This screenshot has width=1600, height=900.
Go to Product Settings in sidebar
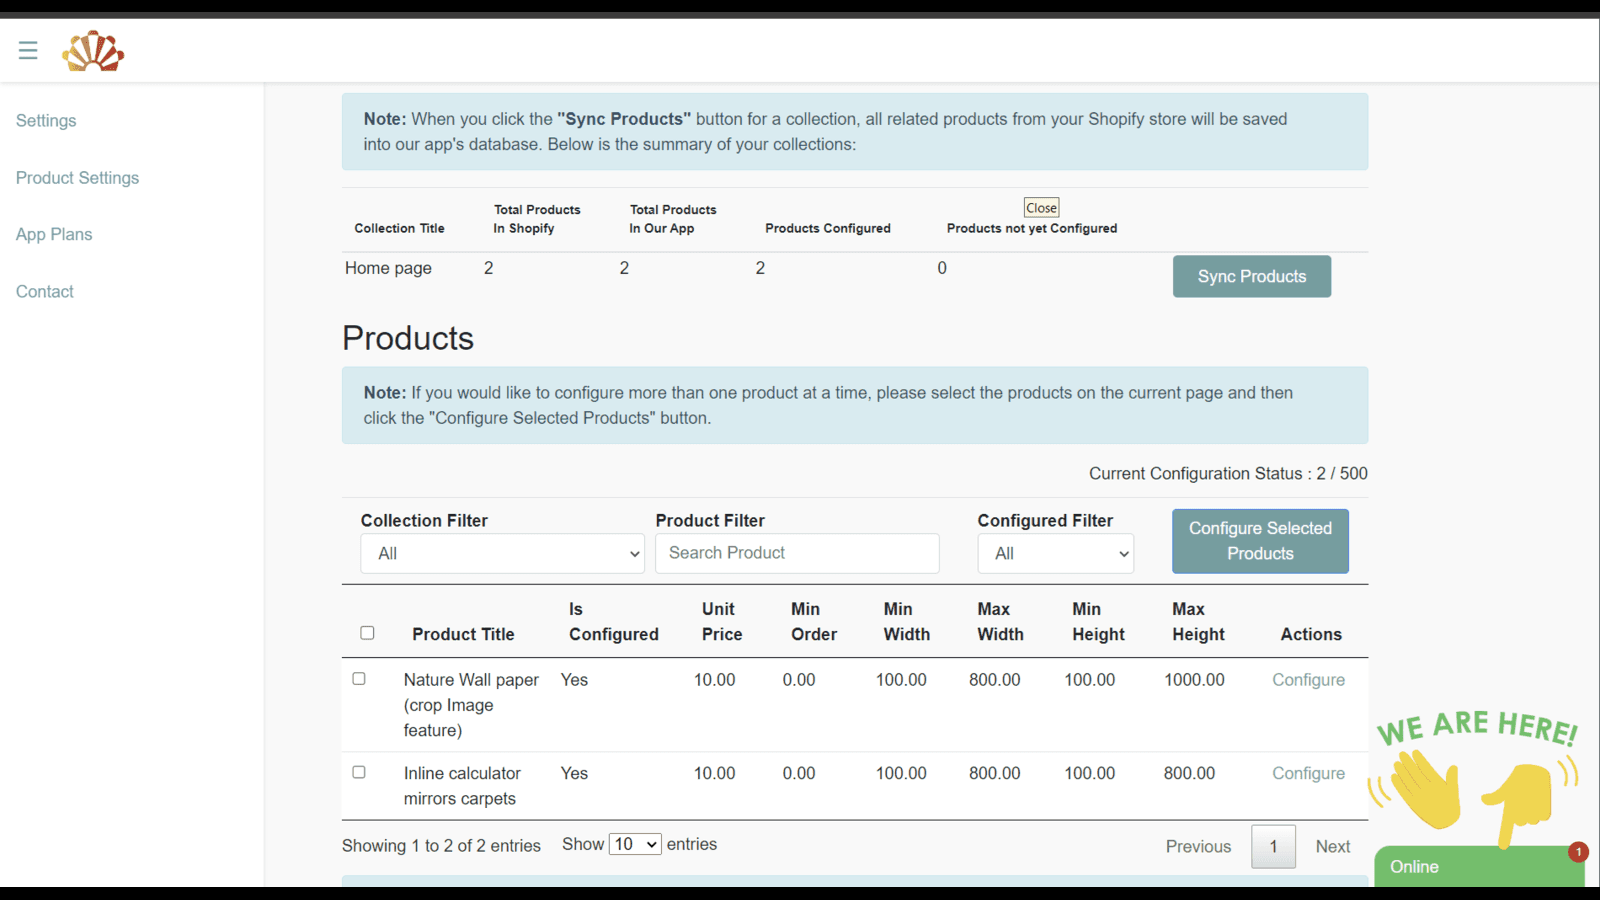click(77, 178)
